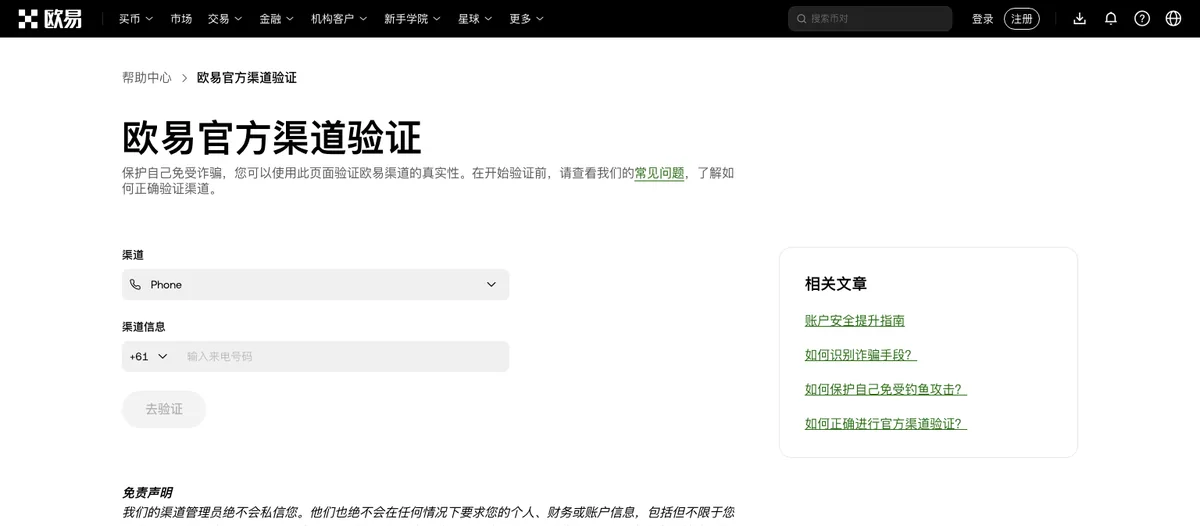Open article 账户安全提升指南
This screenshot has width=1200, height=526.
click(855, 321)
